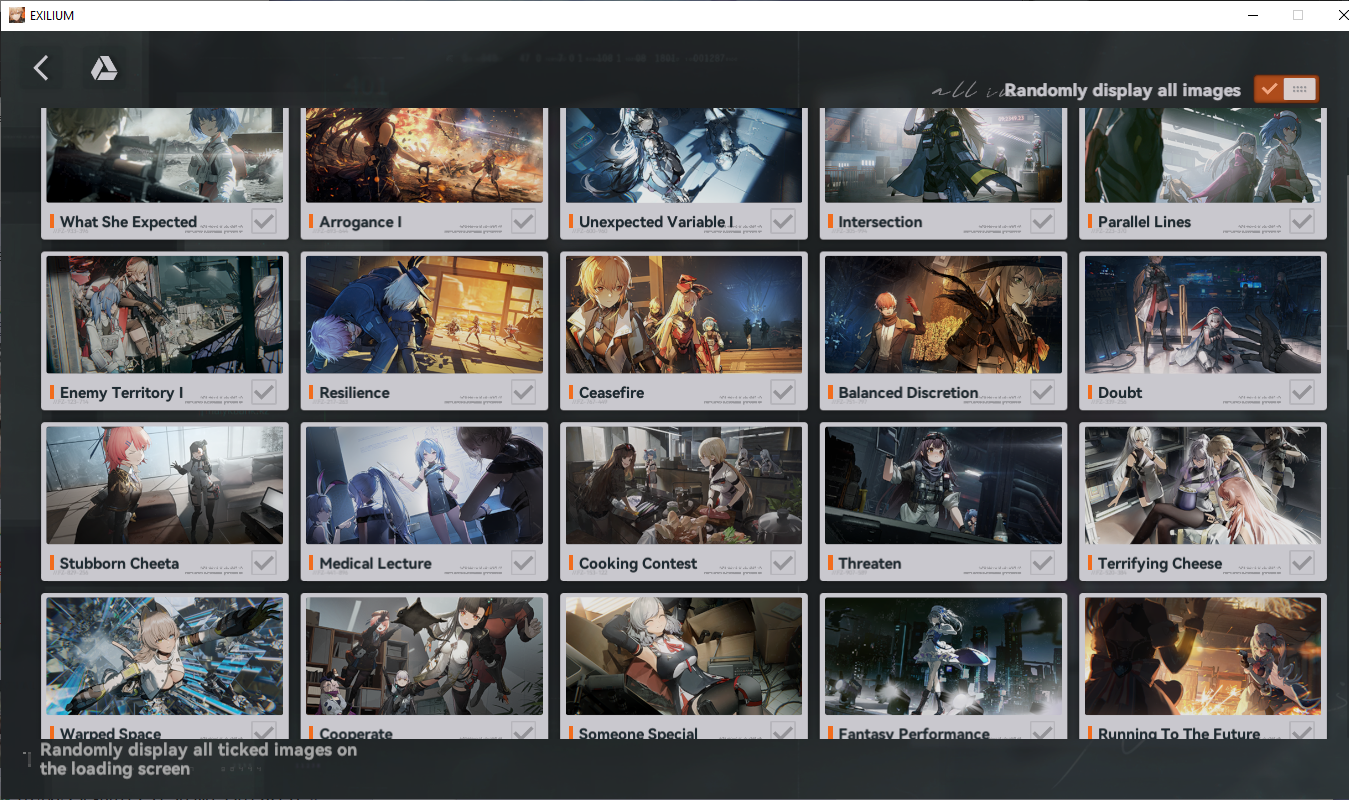Click the 'Stubborn Cheeta' title text
Image resolution: width=1349 pixels, height=800 pixels.
(x=119, y=564)
